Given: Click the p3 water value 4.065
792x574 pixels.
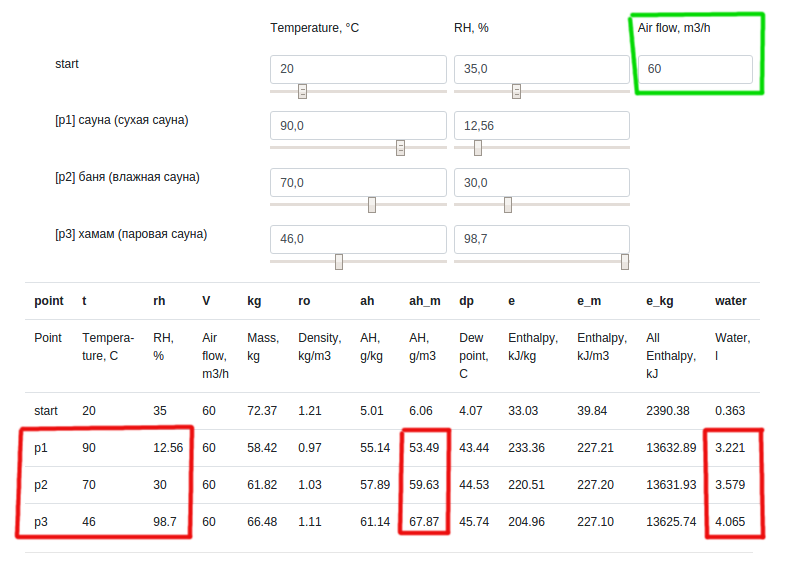Looking at the screenshot, I should click(731, 520).
